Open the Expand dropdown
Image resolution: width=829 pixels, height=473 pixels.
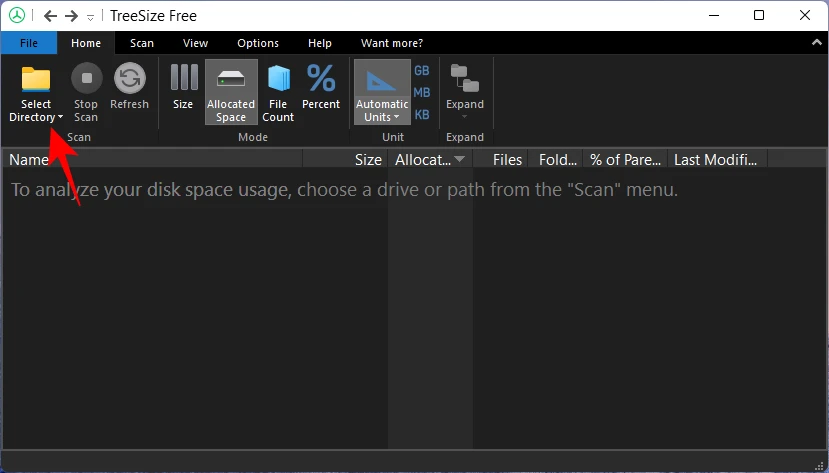point(464,90)
